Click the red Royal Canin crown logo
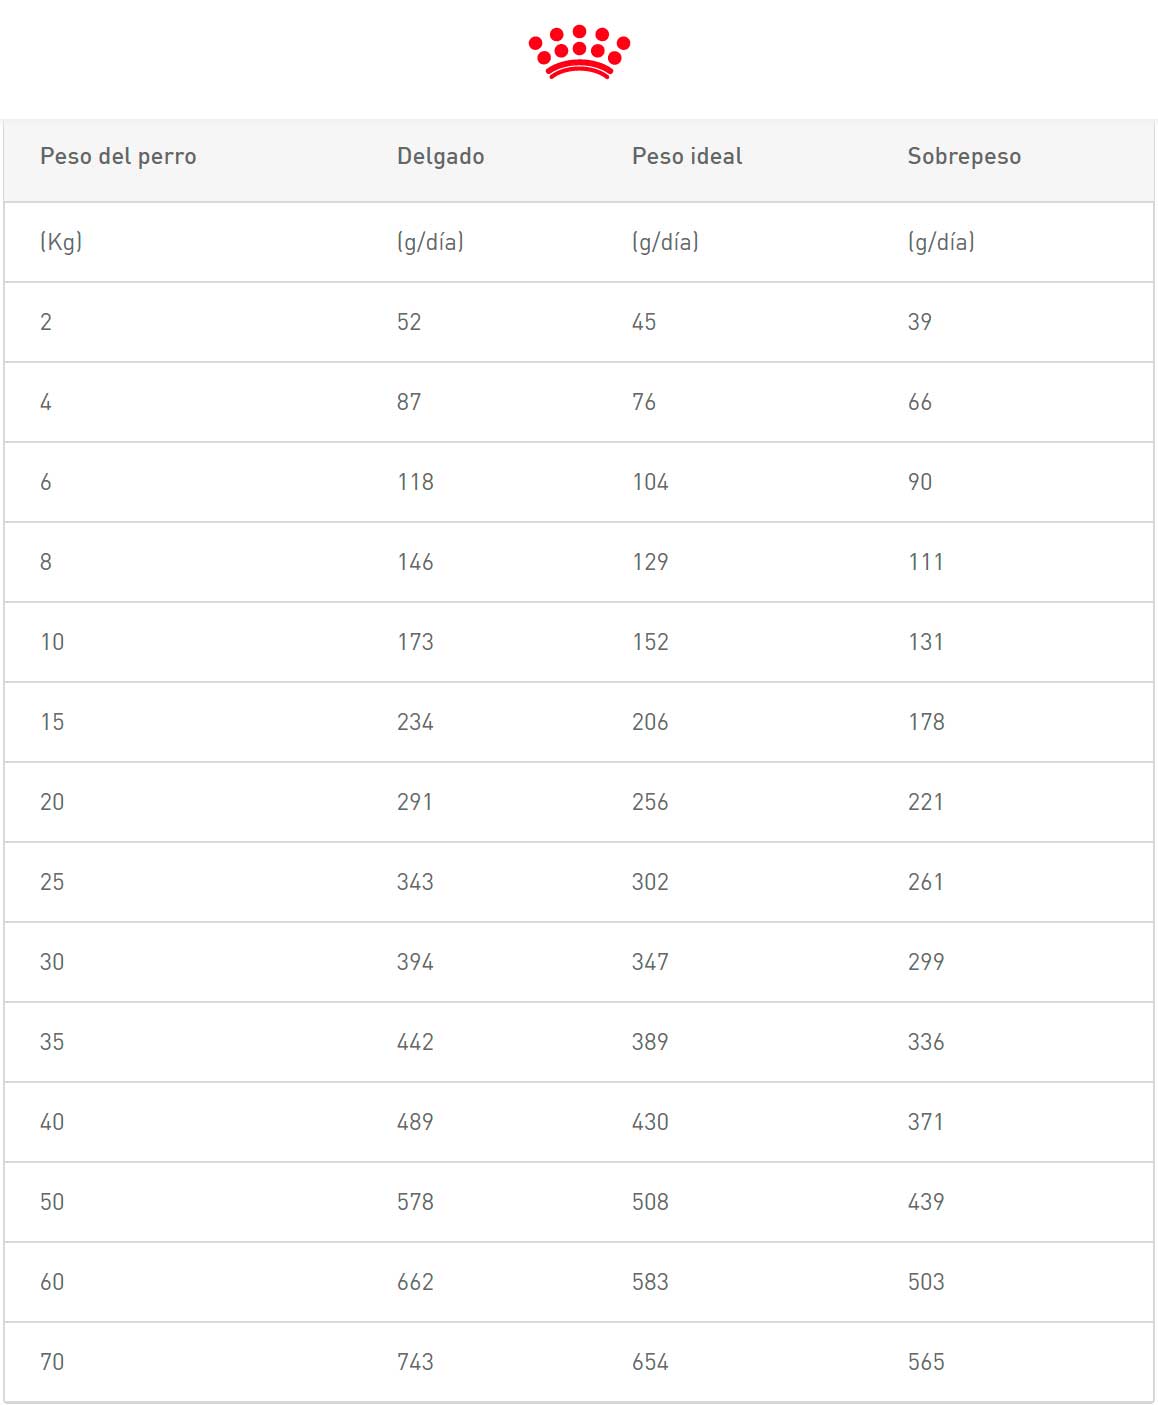The height and width of the screenshot is (1405, 1158). coord(579,52)
